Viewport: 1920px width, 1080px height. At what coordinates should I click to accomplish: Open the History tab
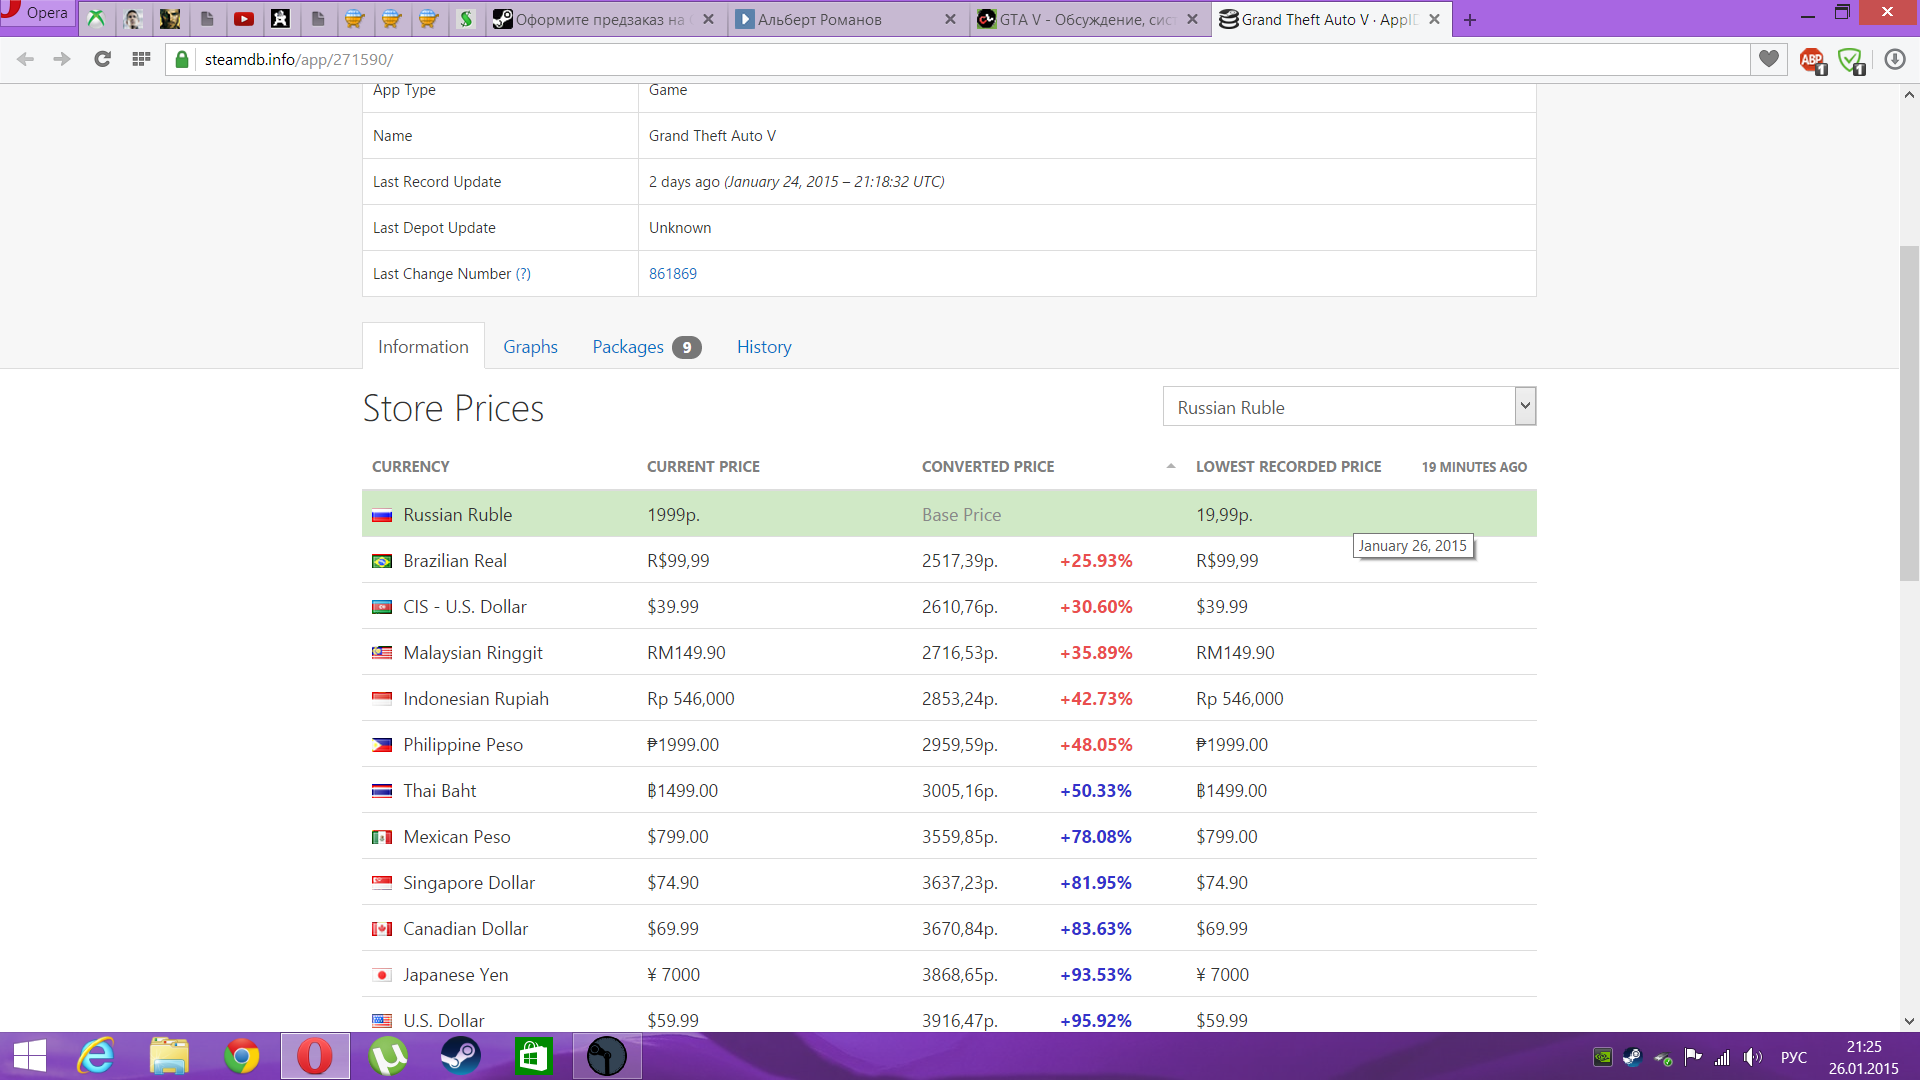(x=764, y=347)
